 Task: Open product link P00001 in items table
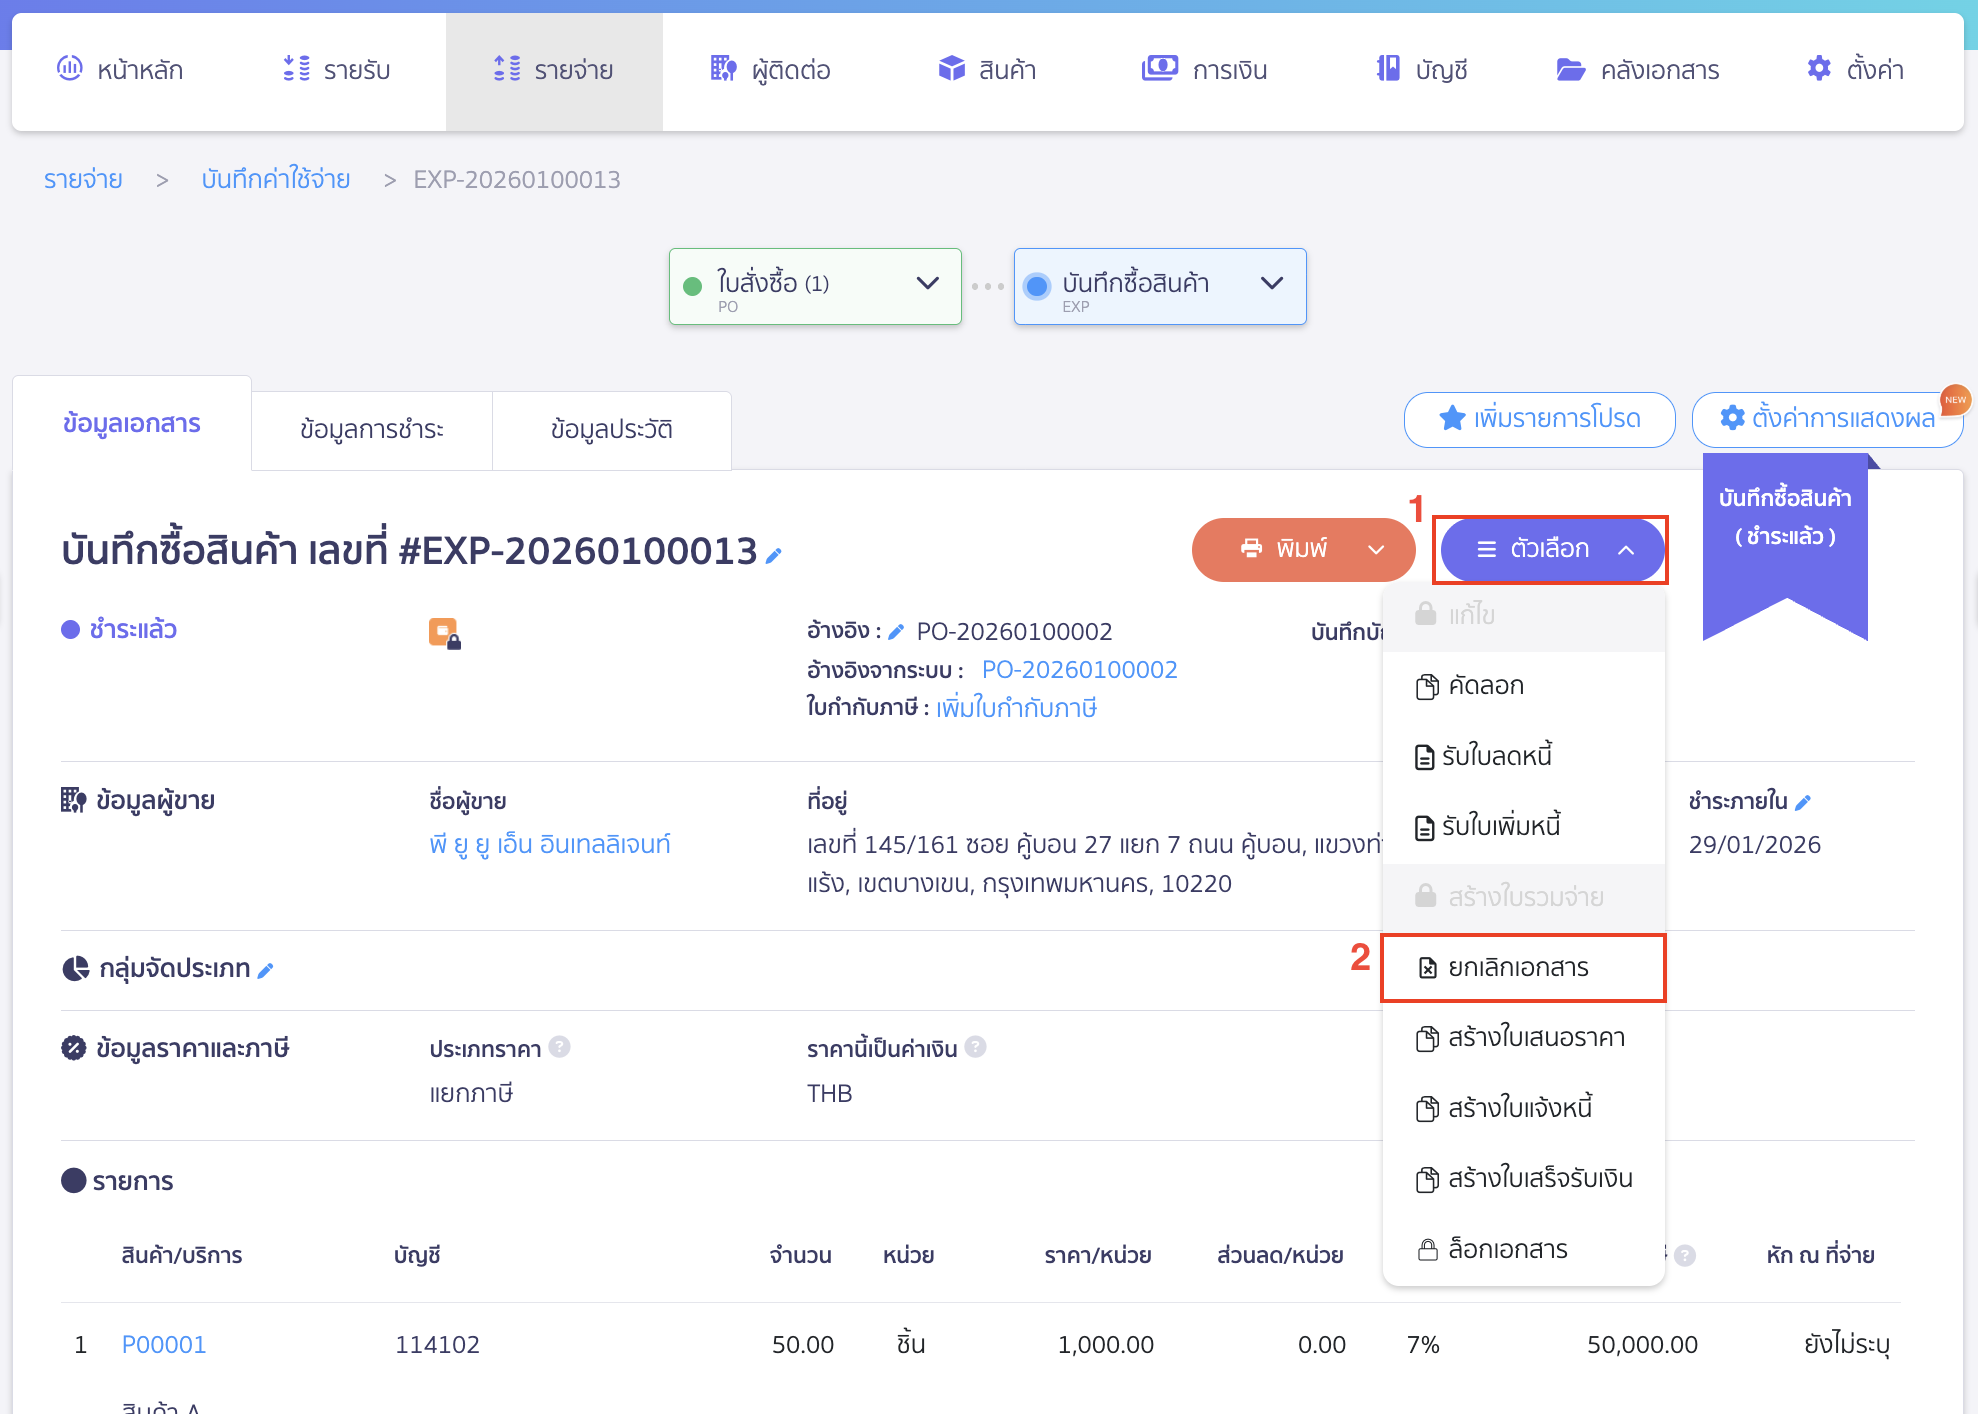(x=164, y=1344)
